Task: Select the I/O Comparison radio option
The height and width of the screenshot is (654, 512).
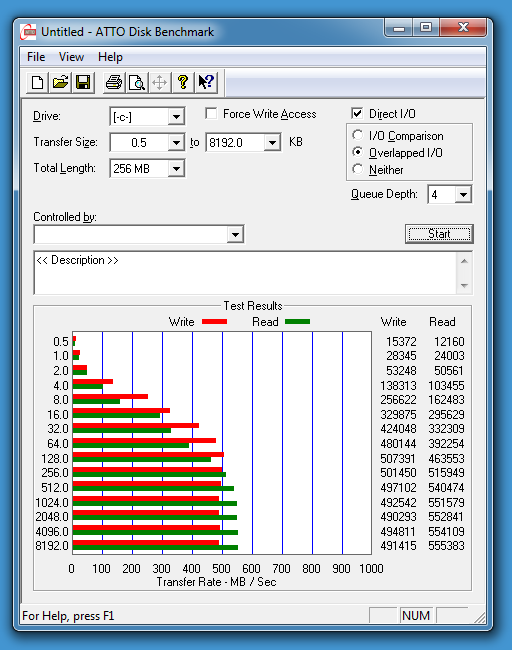Action: coord(357,135)
